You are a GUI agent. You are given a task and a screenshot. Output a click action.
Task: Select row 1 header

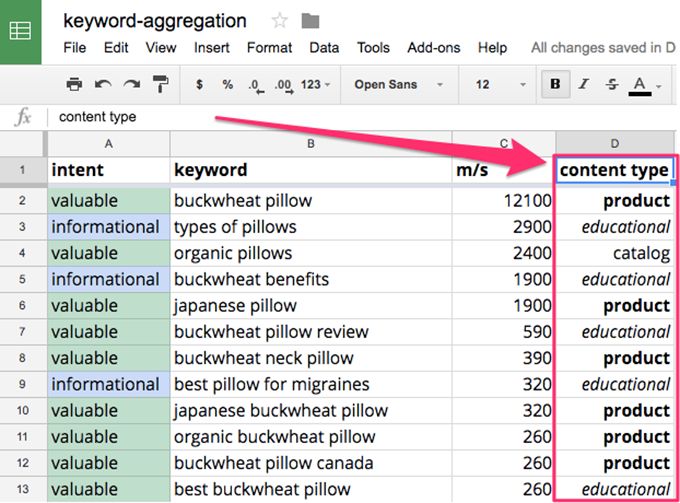tap(22, 170)
